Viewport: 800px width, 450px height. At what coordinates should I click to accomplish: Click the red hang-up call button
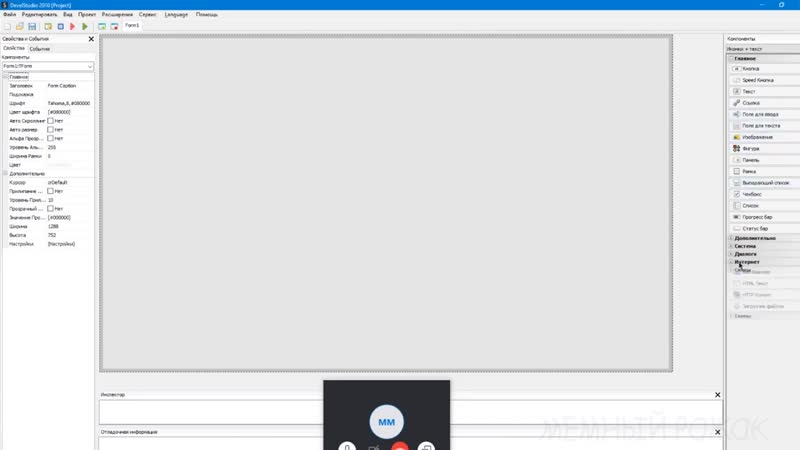point(402,445)
